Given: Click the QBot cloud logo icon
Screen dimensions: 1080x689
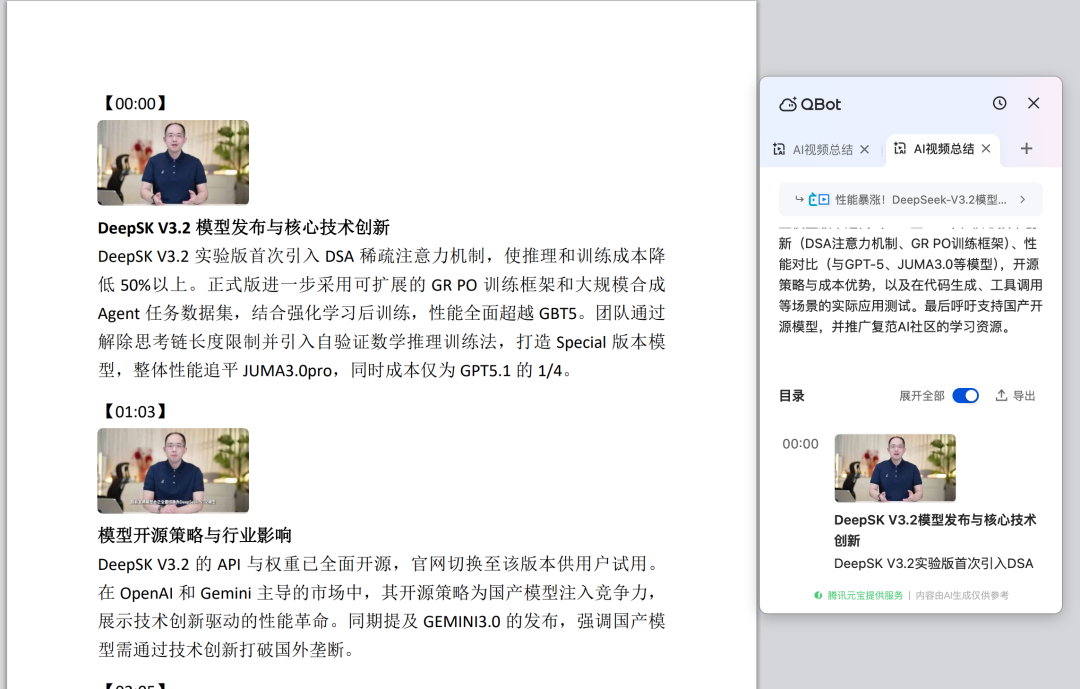Looking at the screenshot, I should [787, 105].
